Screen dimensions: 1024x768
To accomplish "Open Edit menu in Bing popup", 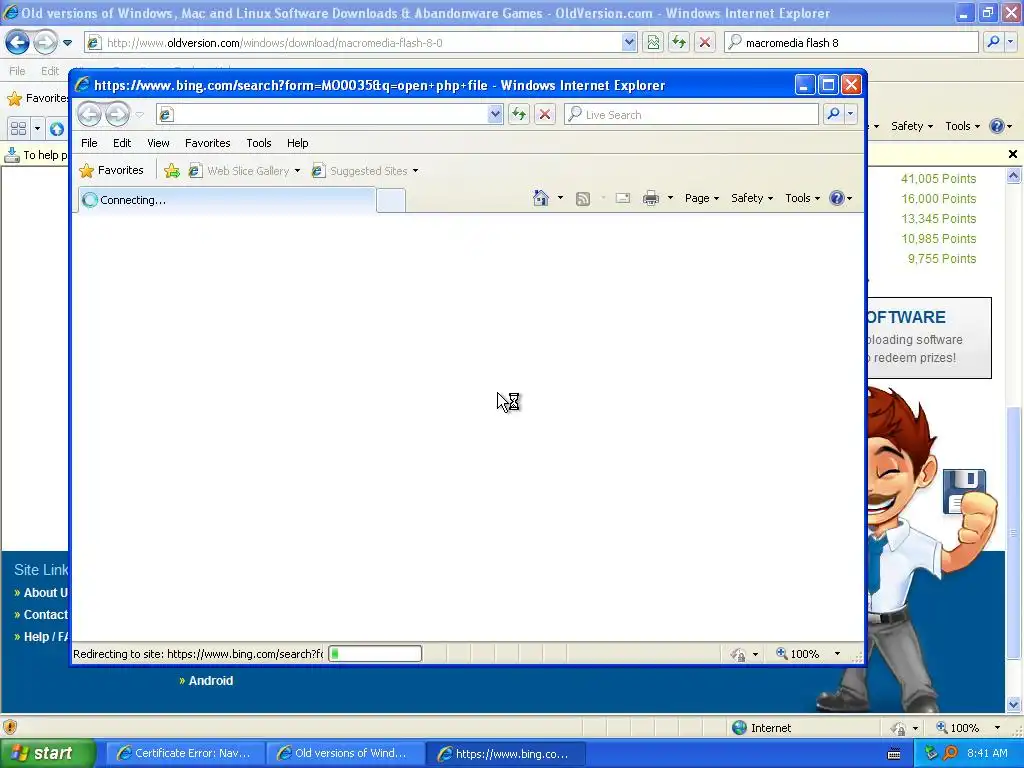I will 122,143.
